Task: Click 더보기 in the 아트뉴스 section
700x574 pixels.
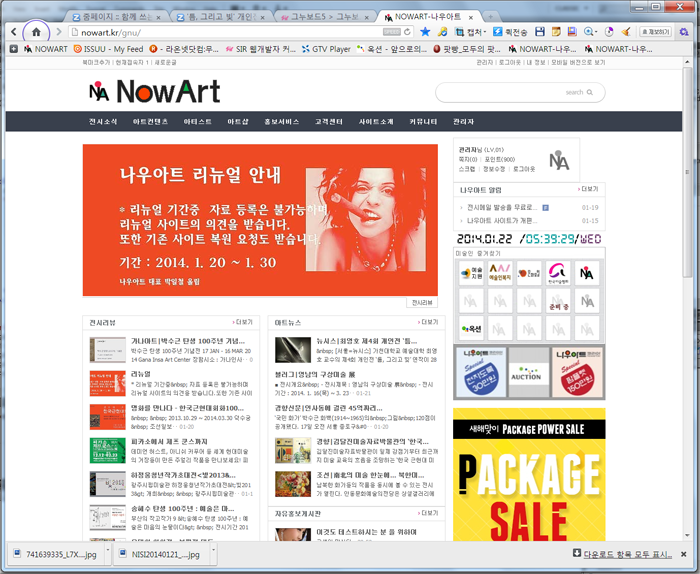Action: [428, 322]
